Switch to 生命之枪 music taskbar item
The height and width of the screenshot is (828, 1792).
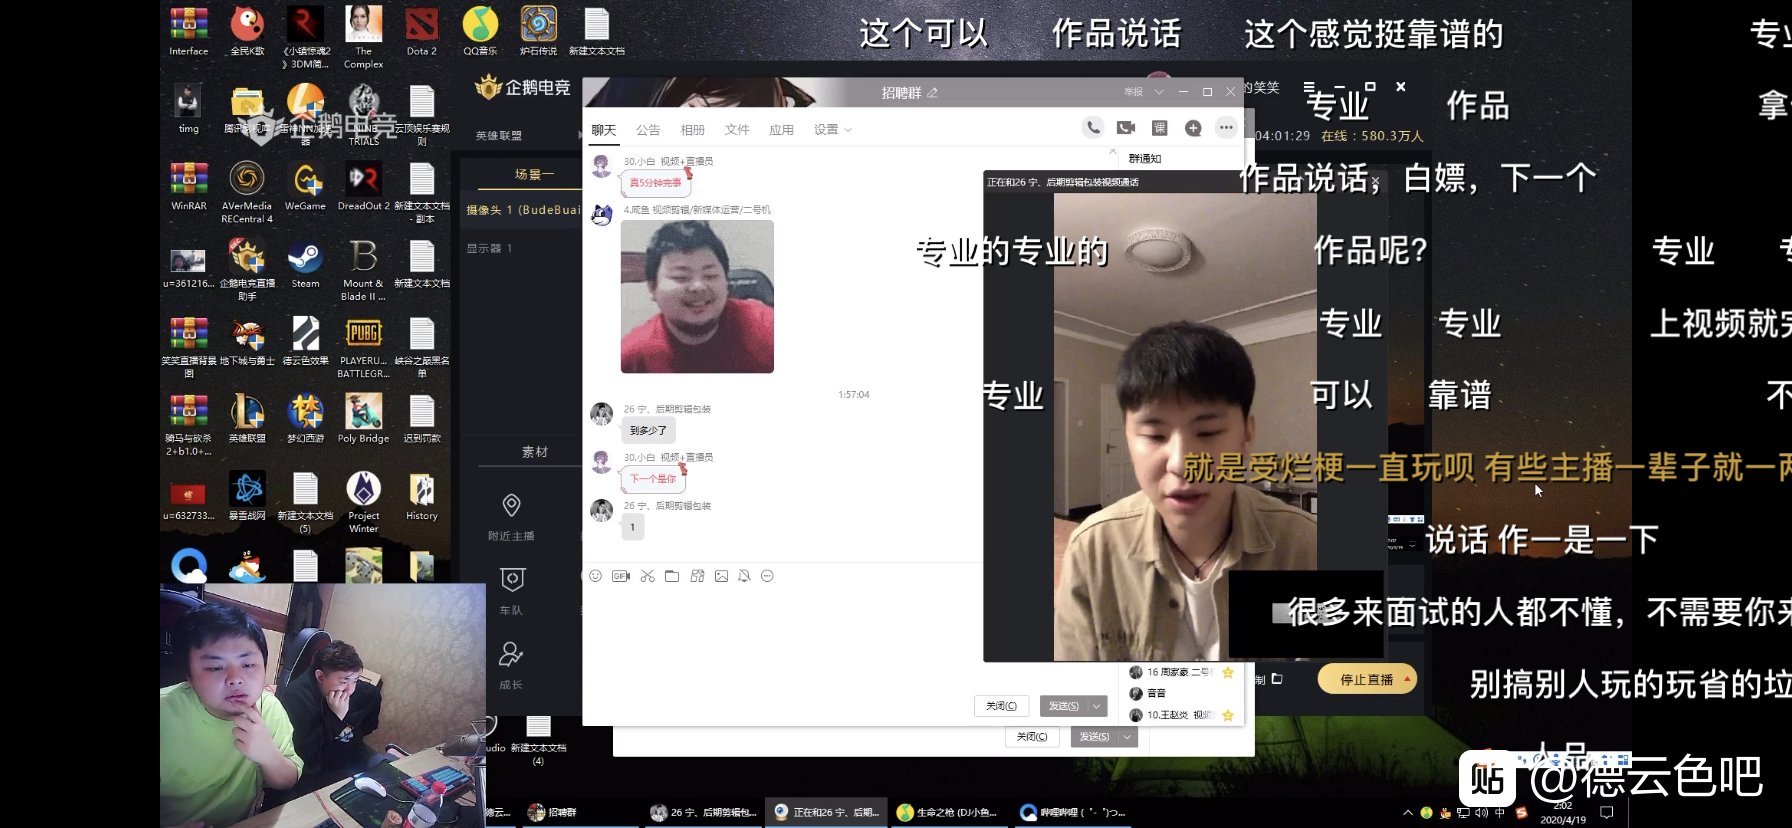pyautogui.click(x=948, y=812)
